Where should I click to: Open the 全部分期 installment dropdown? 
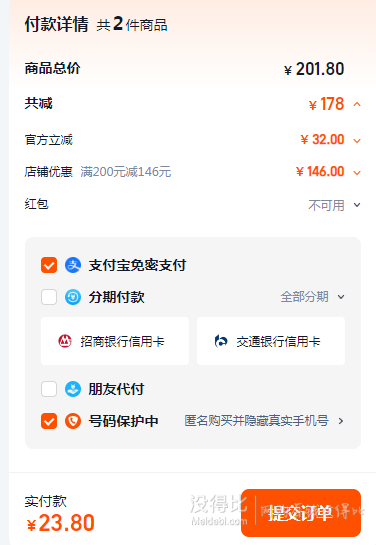(312, 297)
